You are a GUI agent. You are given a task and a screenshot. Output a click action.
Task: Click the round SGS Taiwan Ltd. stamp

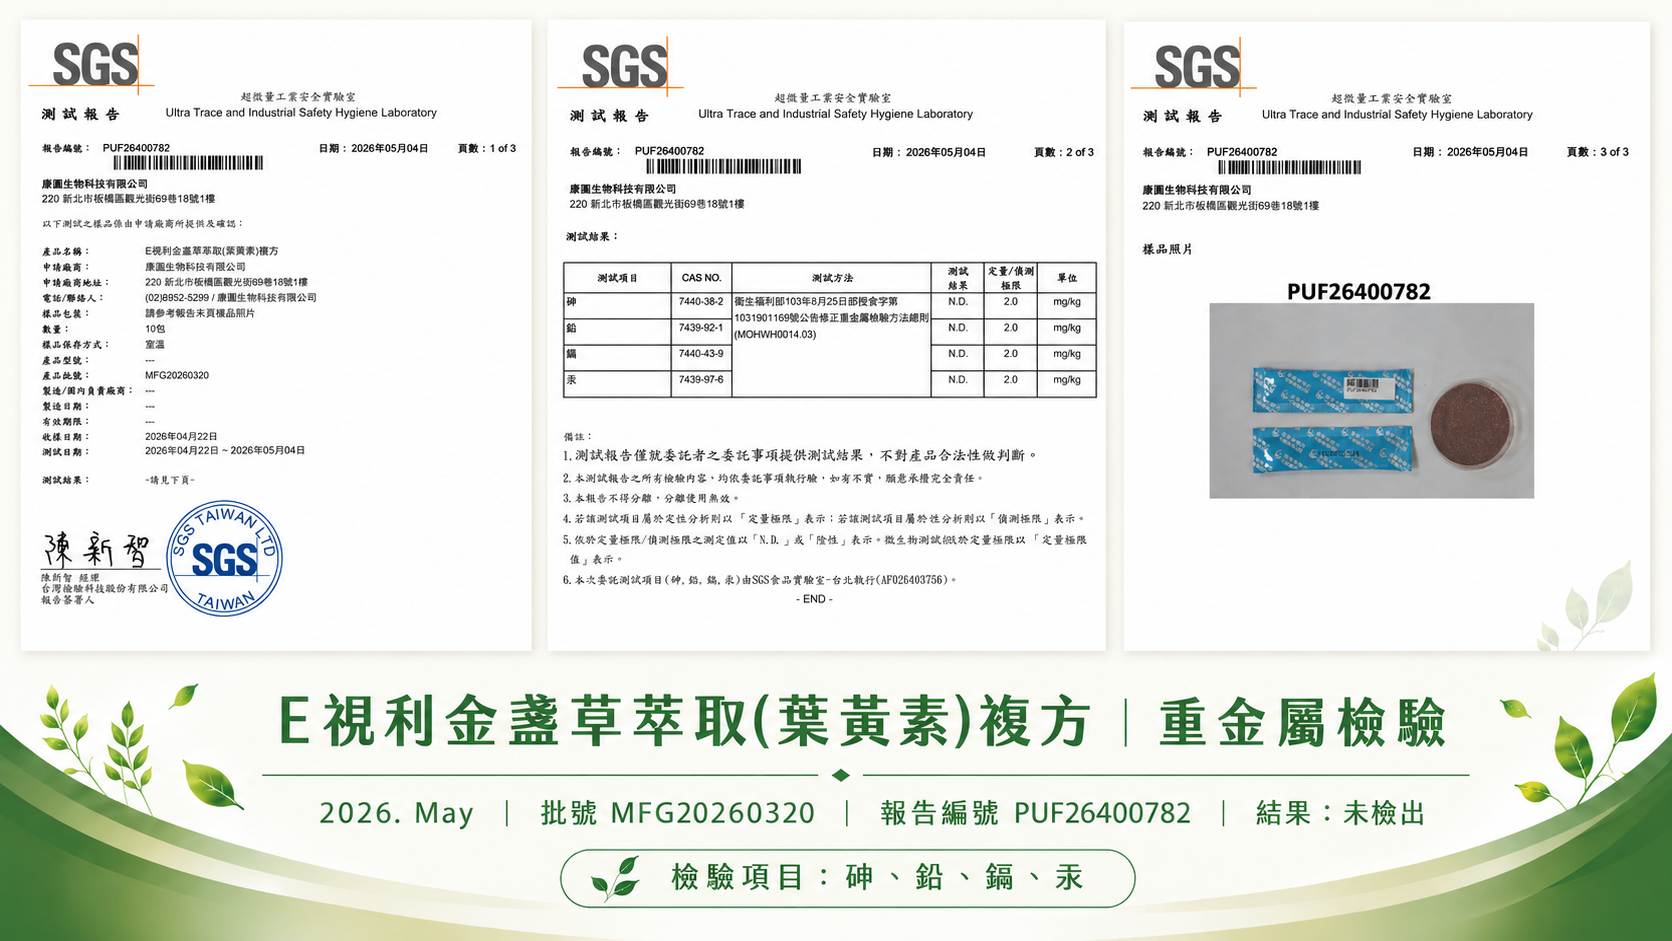pyautogui.click(x=224, y=558)
